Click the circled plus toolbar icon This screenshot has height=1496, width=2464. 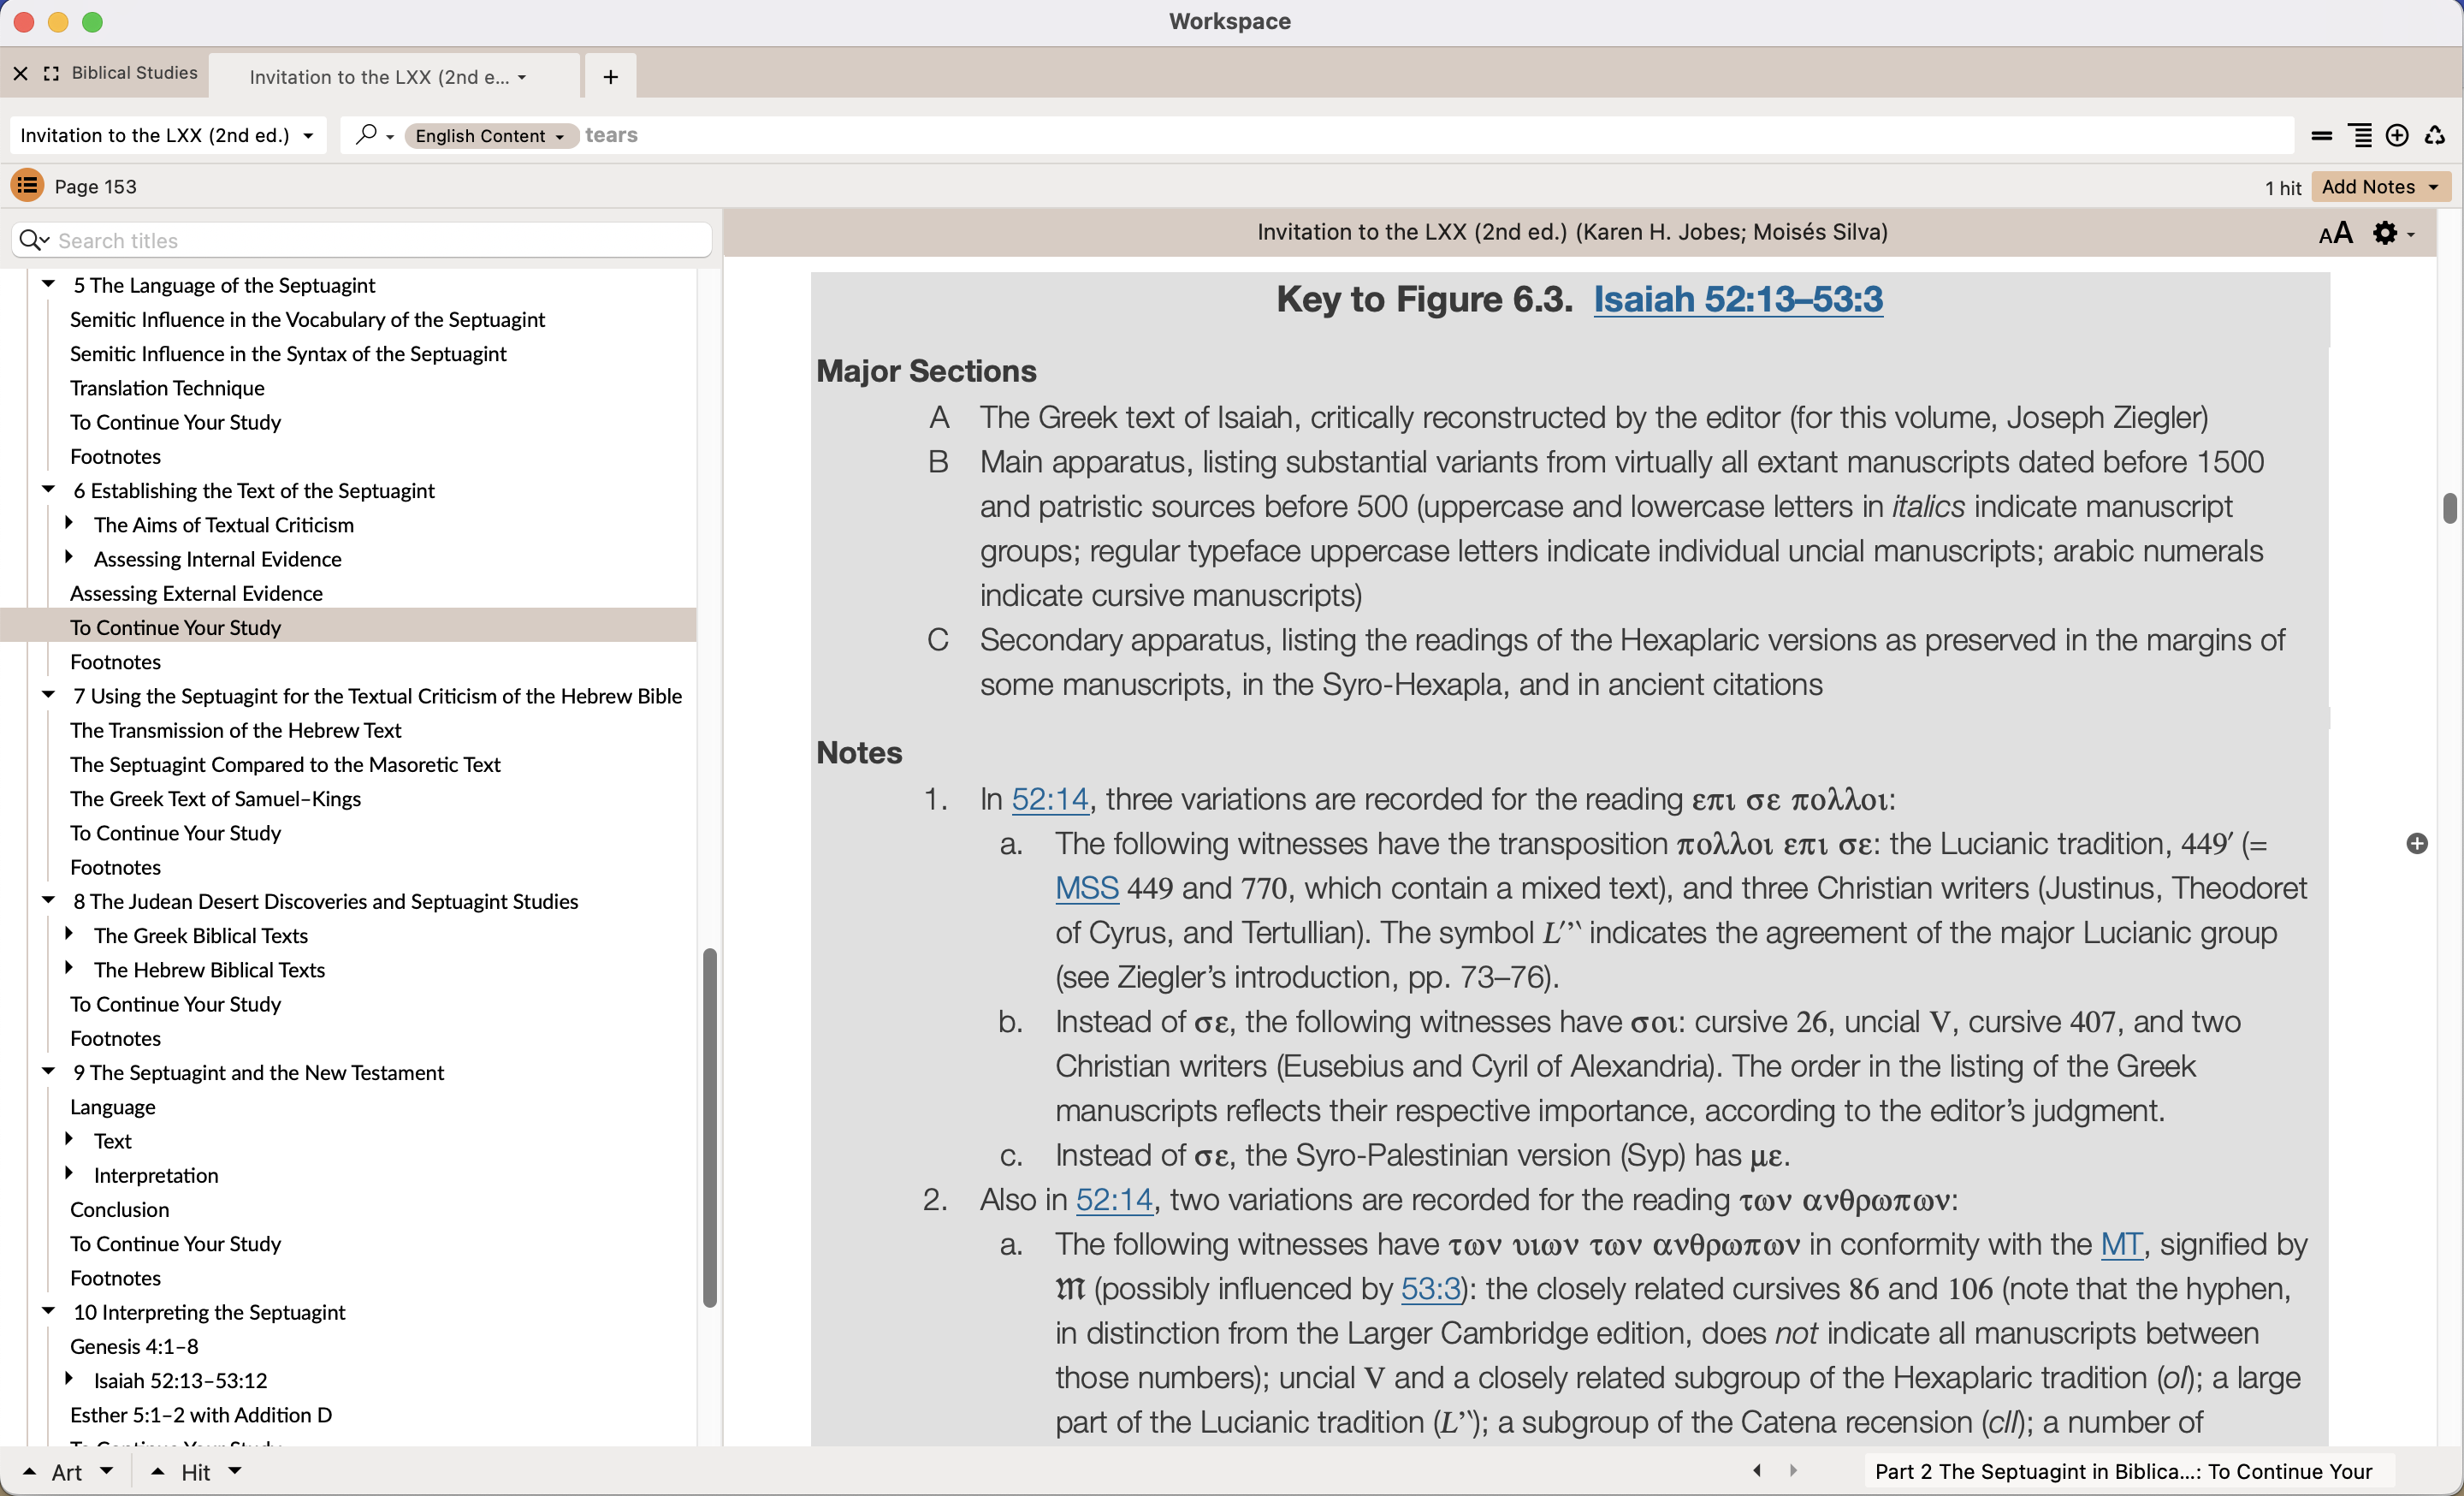coord(2397,135)
